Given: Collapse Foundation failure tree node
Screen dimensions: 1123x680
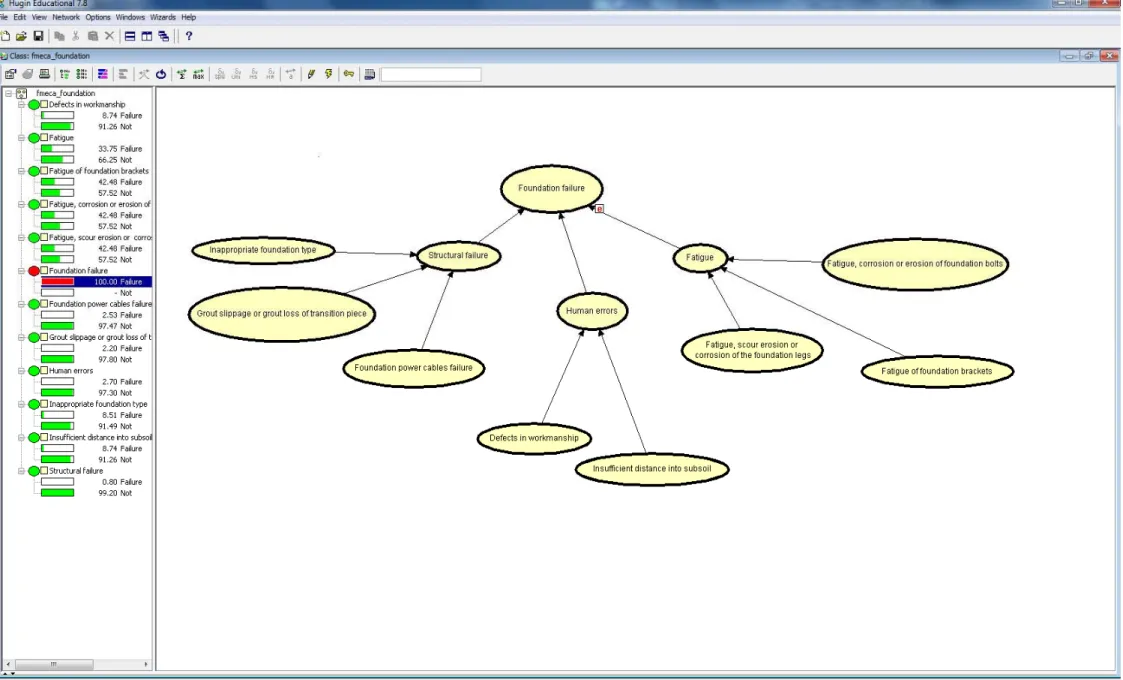Looking at the screenshot, I should (21, 271).
